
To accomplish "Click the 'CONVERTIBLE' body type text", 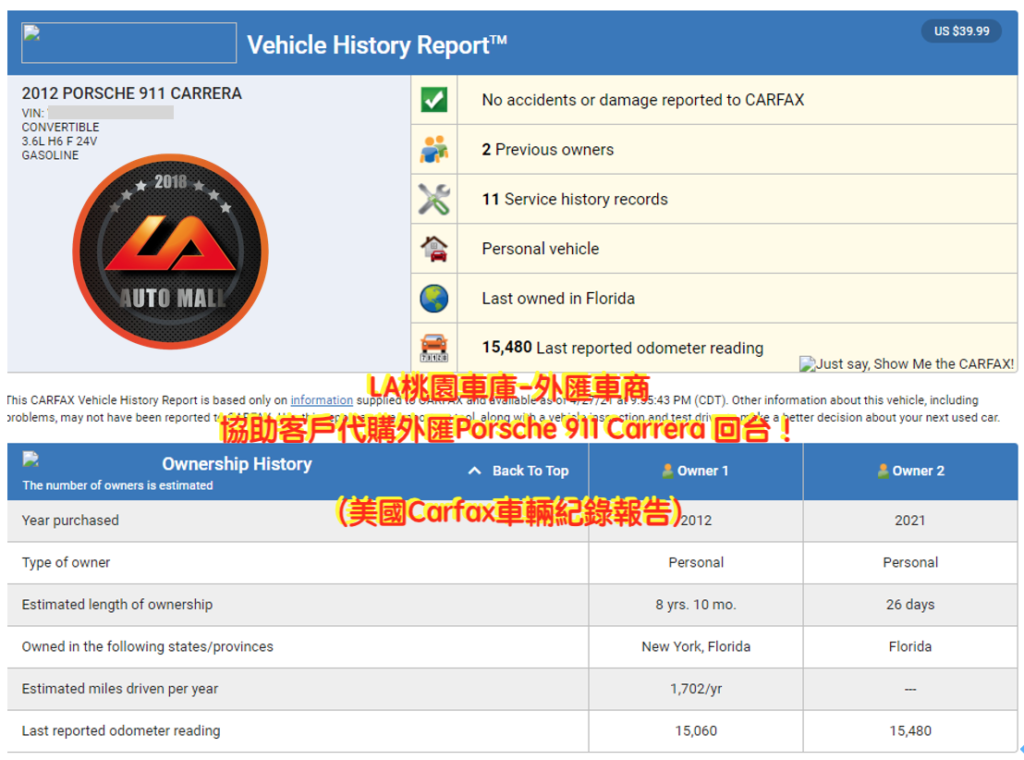I will [60, 127].
